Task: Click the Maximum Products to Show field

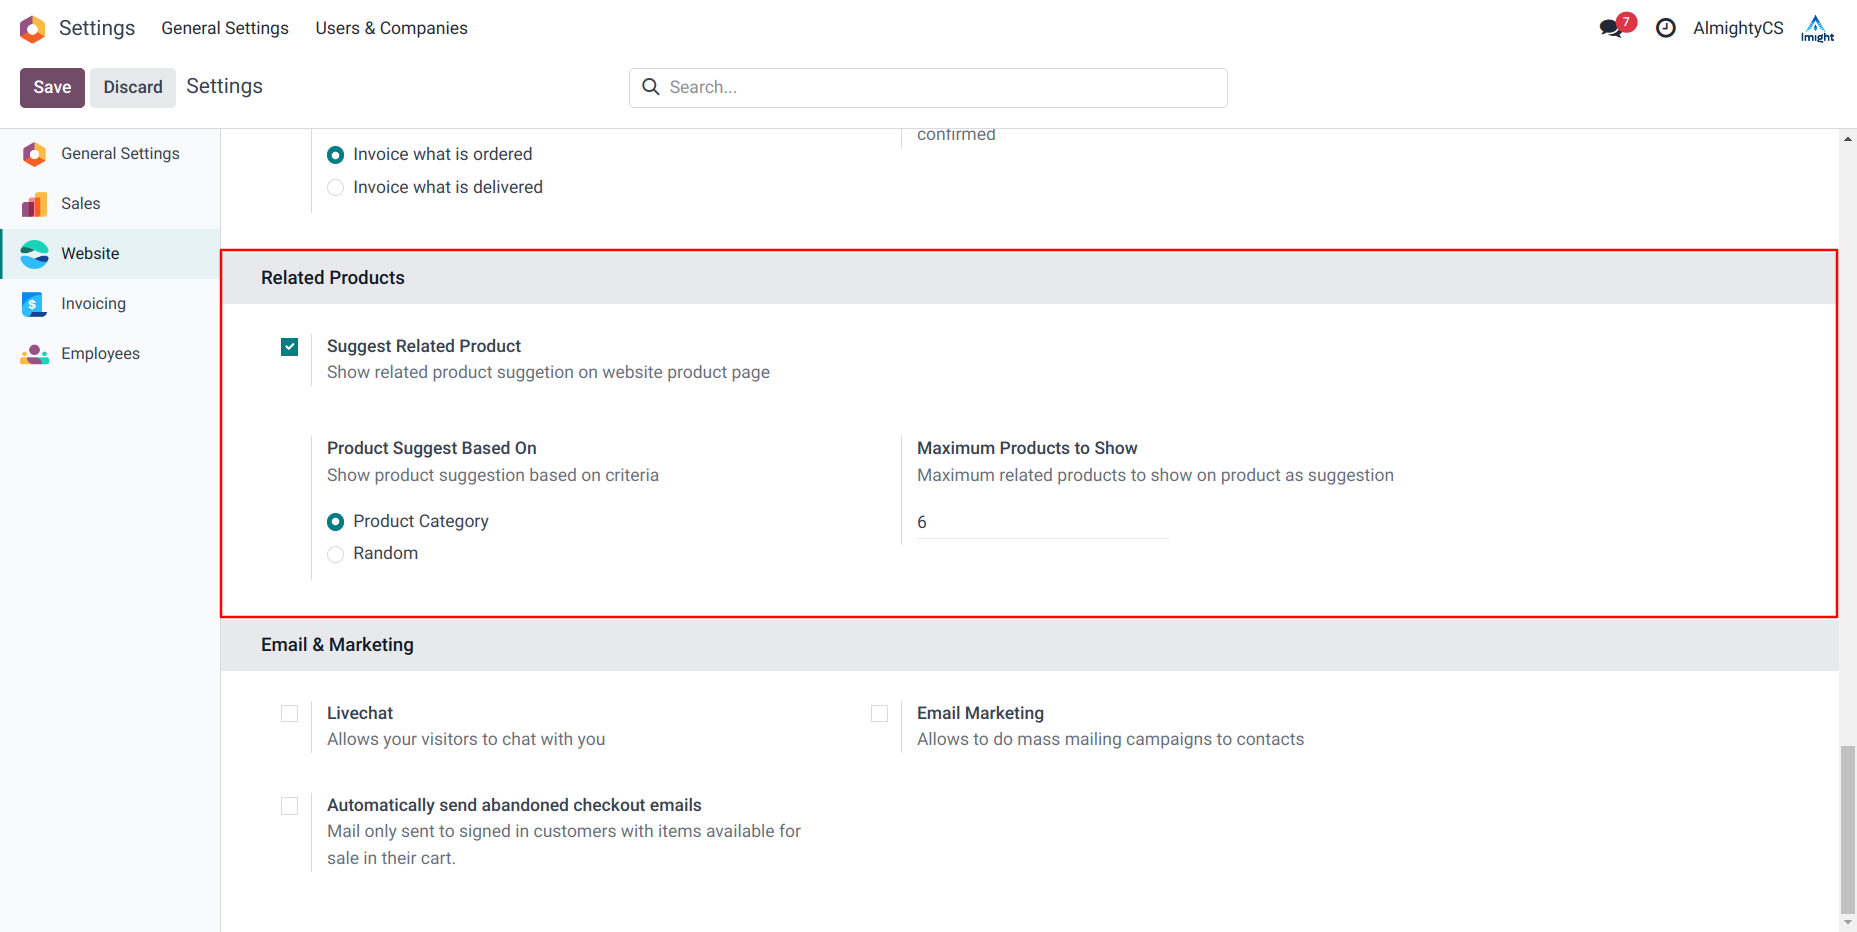Action: pyautogui.click(x=1041, y=522)
